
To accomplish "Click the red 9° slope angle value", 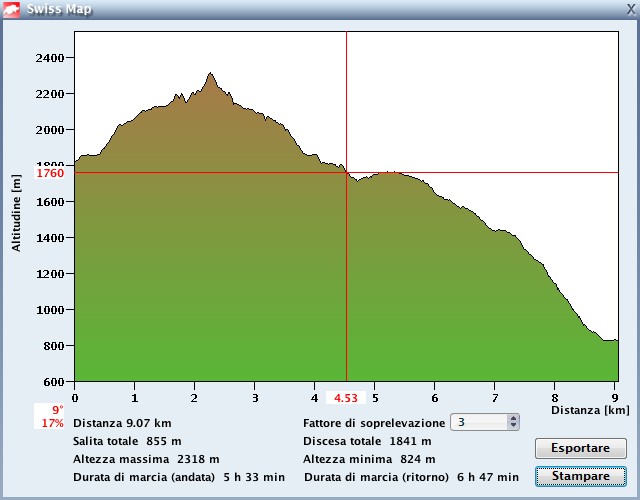I will point(55,410).
